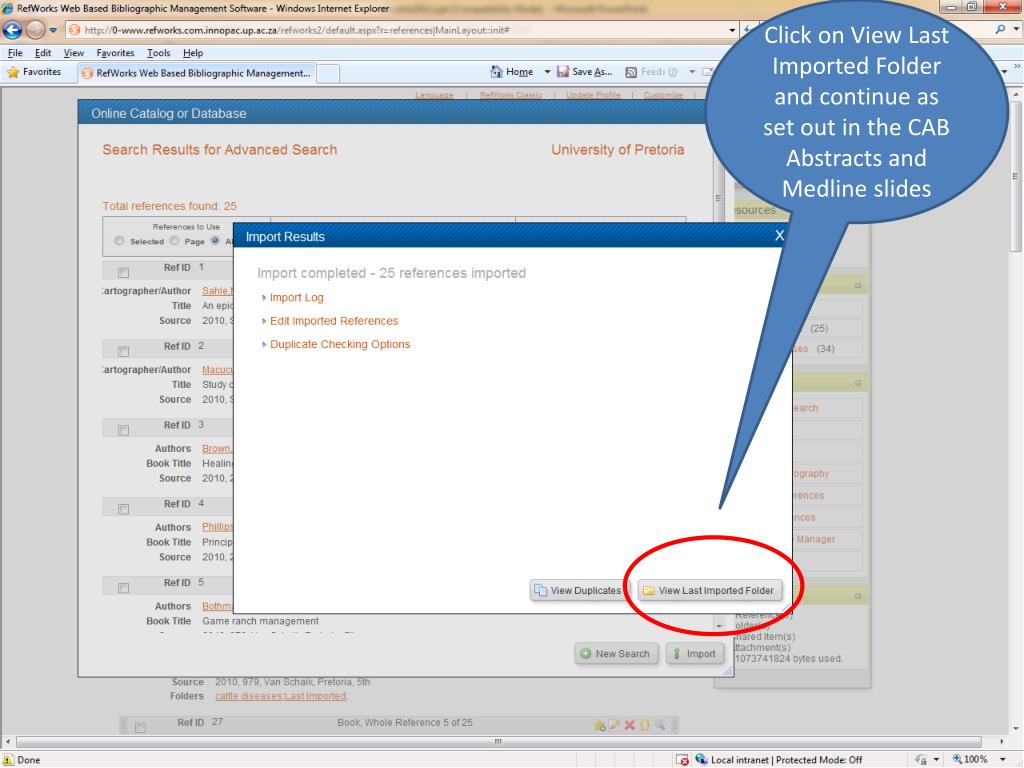Open the View menu
Viewport: 1024px width, 768px height.
[x=74, y=53]
